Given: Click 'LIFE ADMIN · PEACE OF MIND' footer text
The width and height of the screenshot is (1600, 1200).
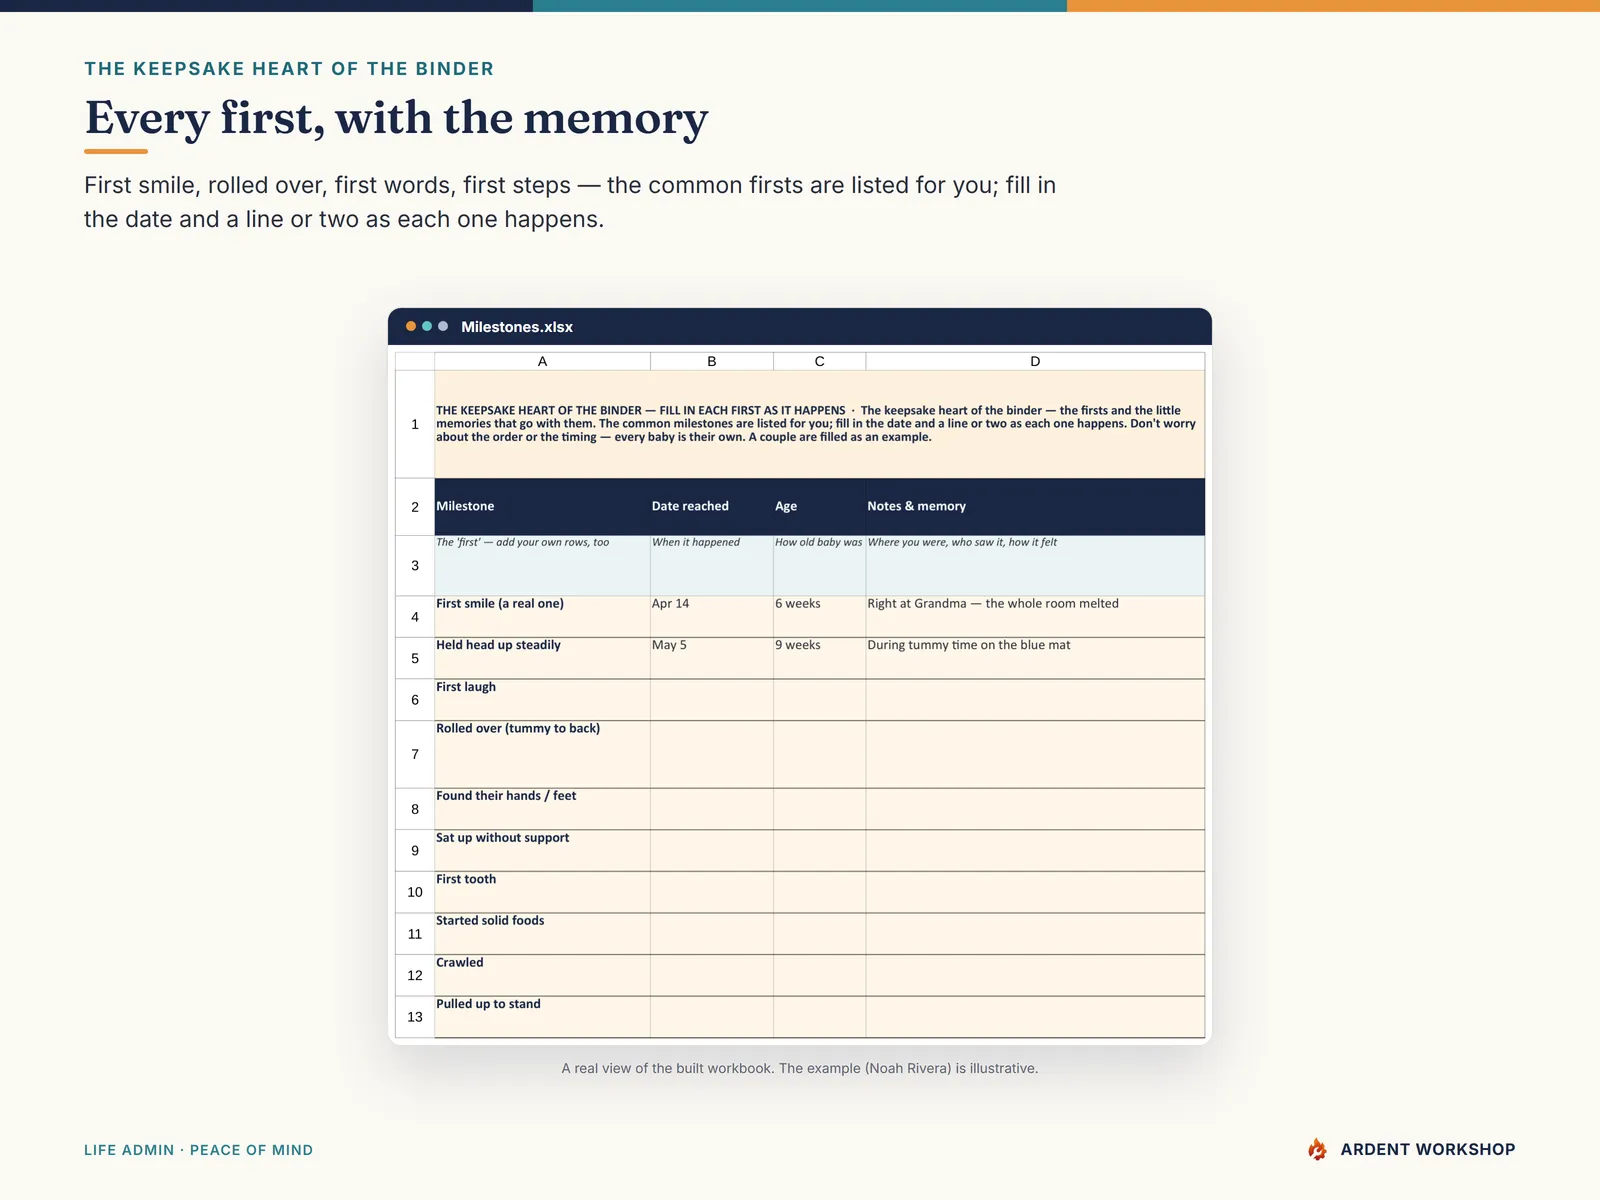Looking at the screenshot, I should coord(199,1150).
